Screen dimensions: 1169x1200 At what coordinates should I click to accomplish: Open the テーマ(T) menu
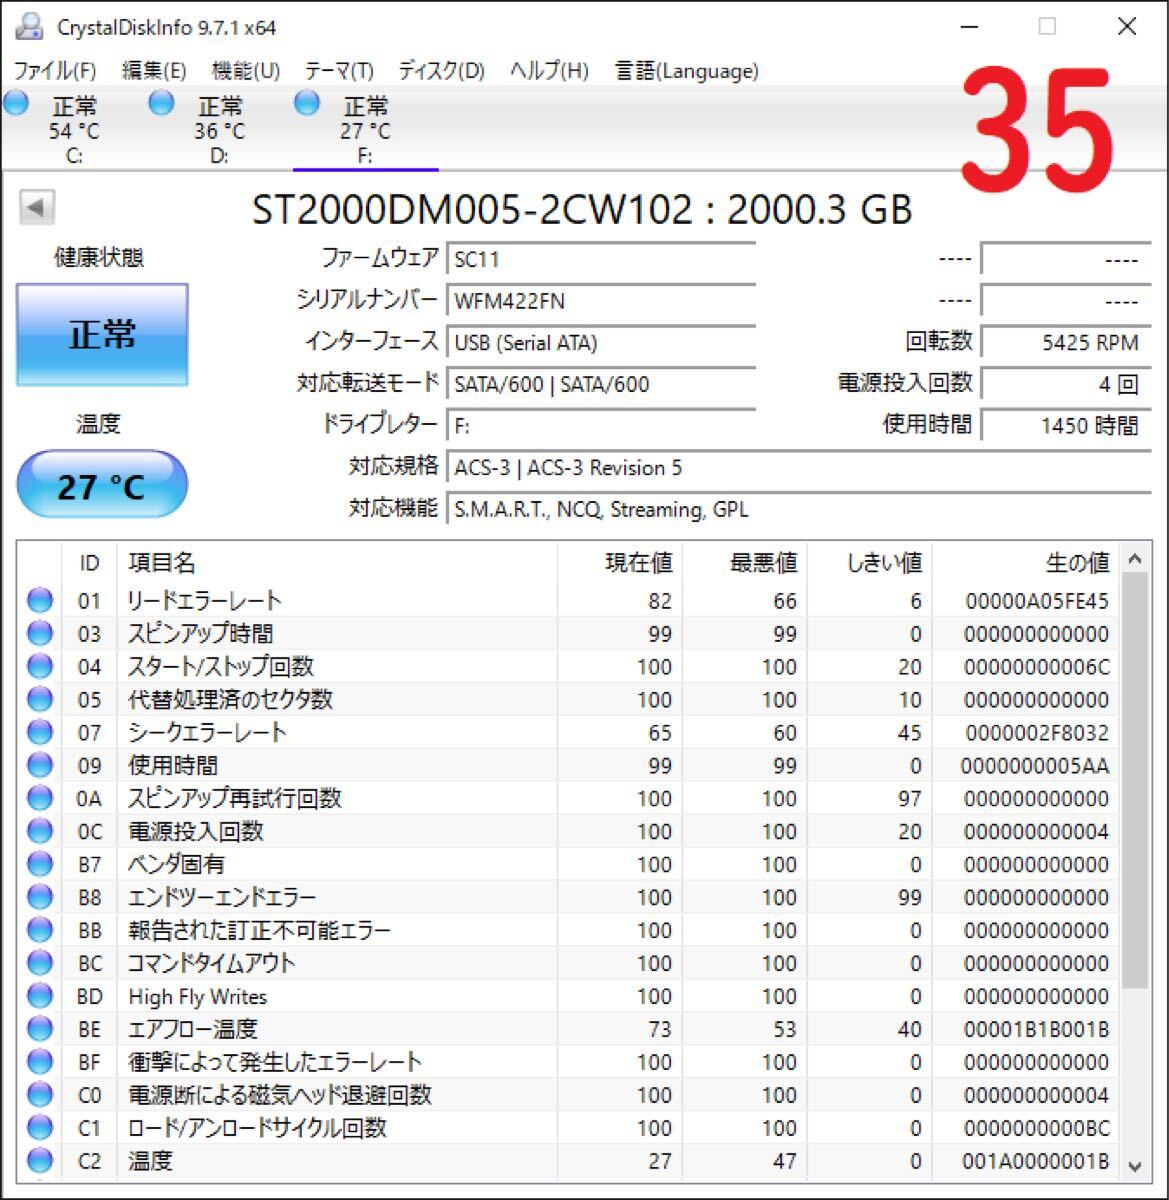339,71
